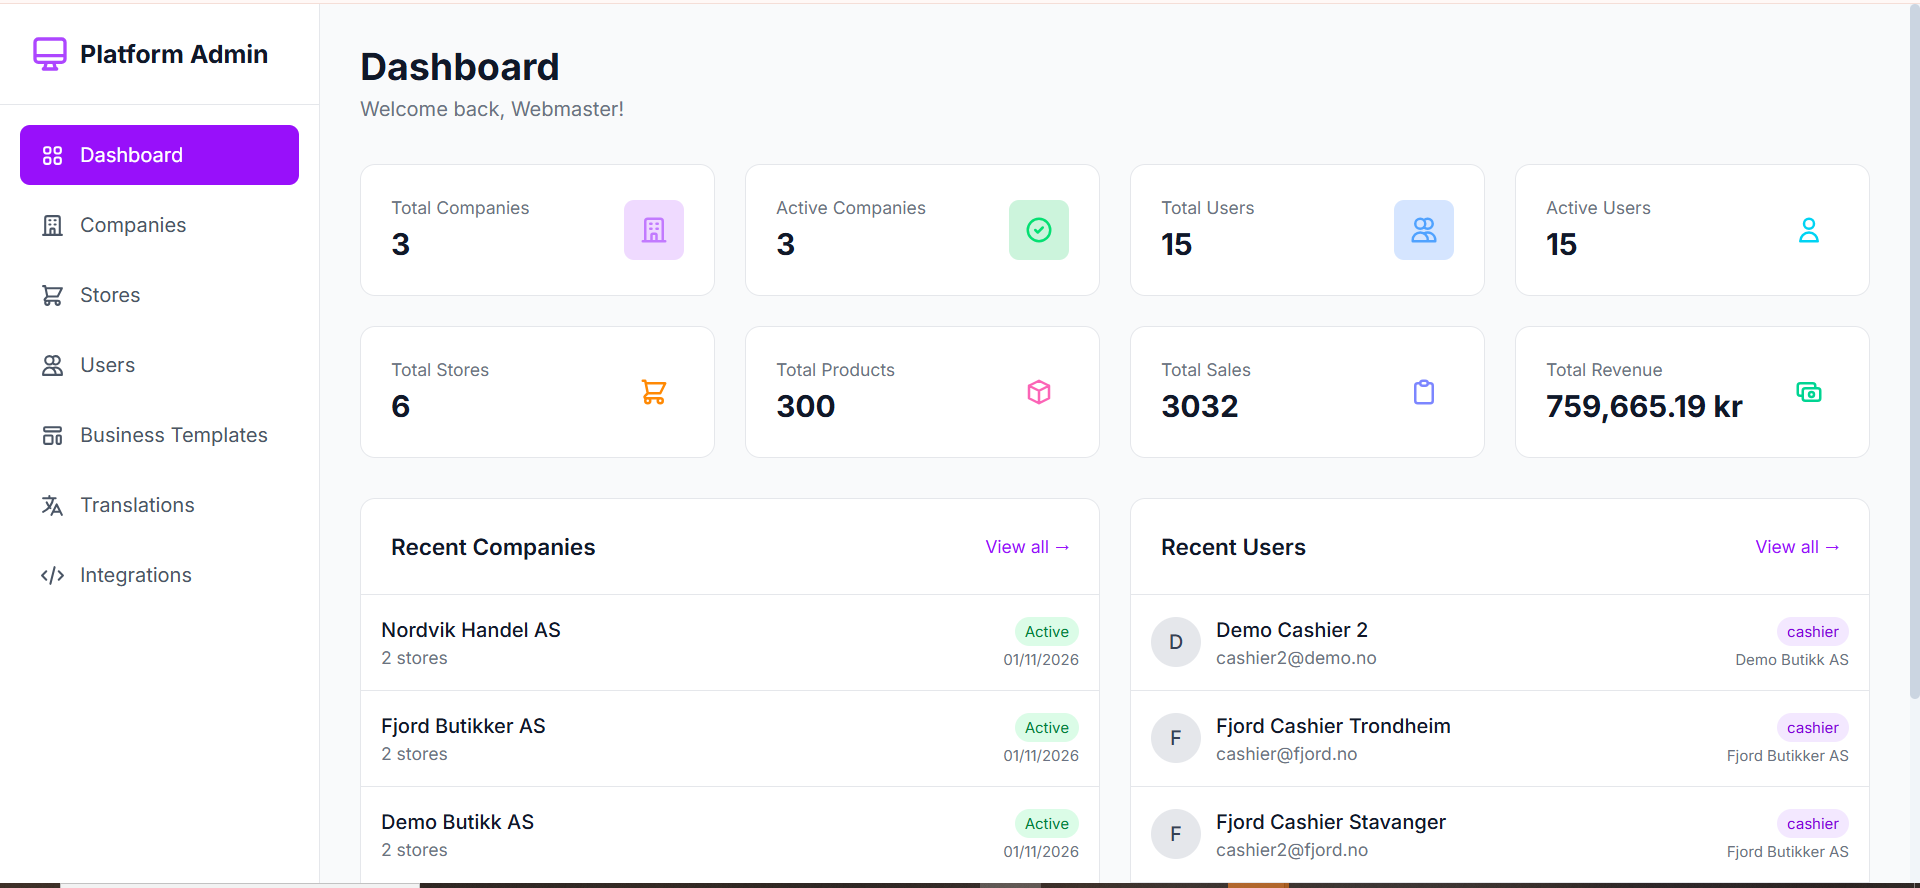Screen dimensions: 1920x888
Task: Click the Total Users blue people icon
Action: click(x=1423, y=230)
